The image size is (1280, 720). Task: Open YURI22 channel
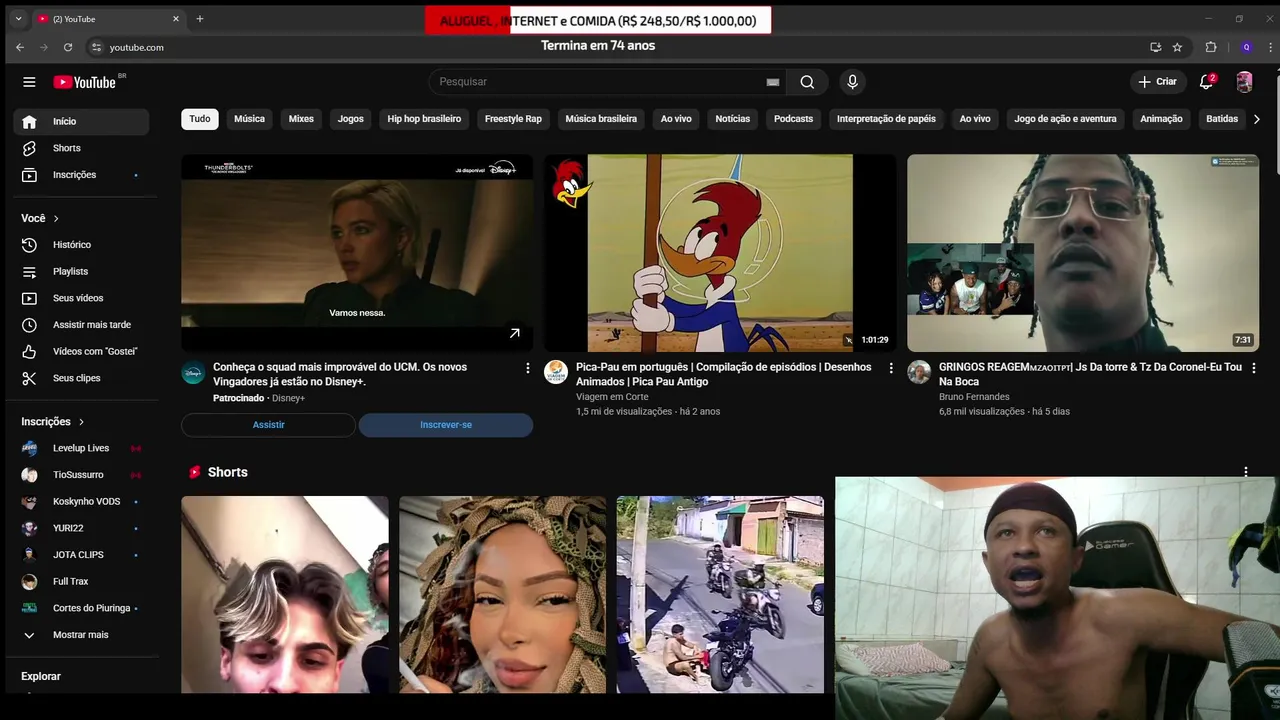(x=81, y=528)
